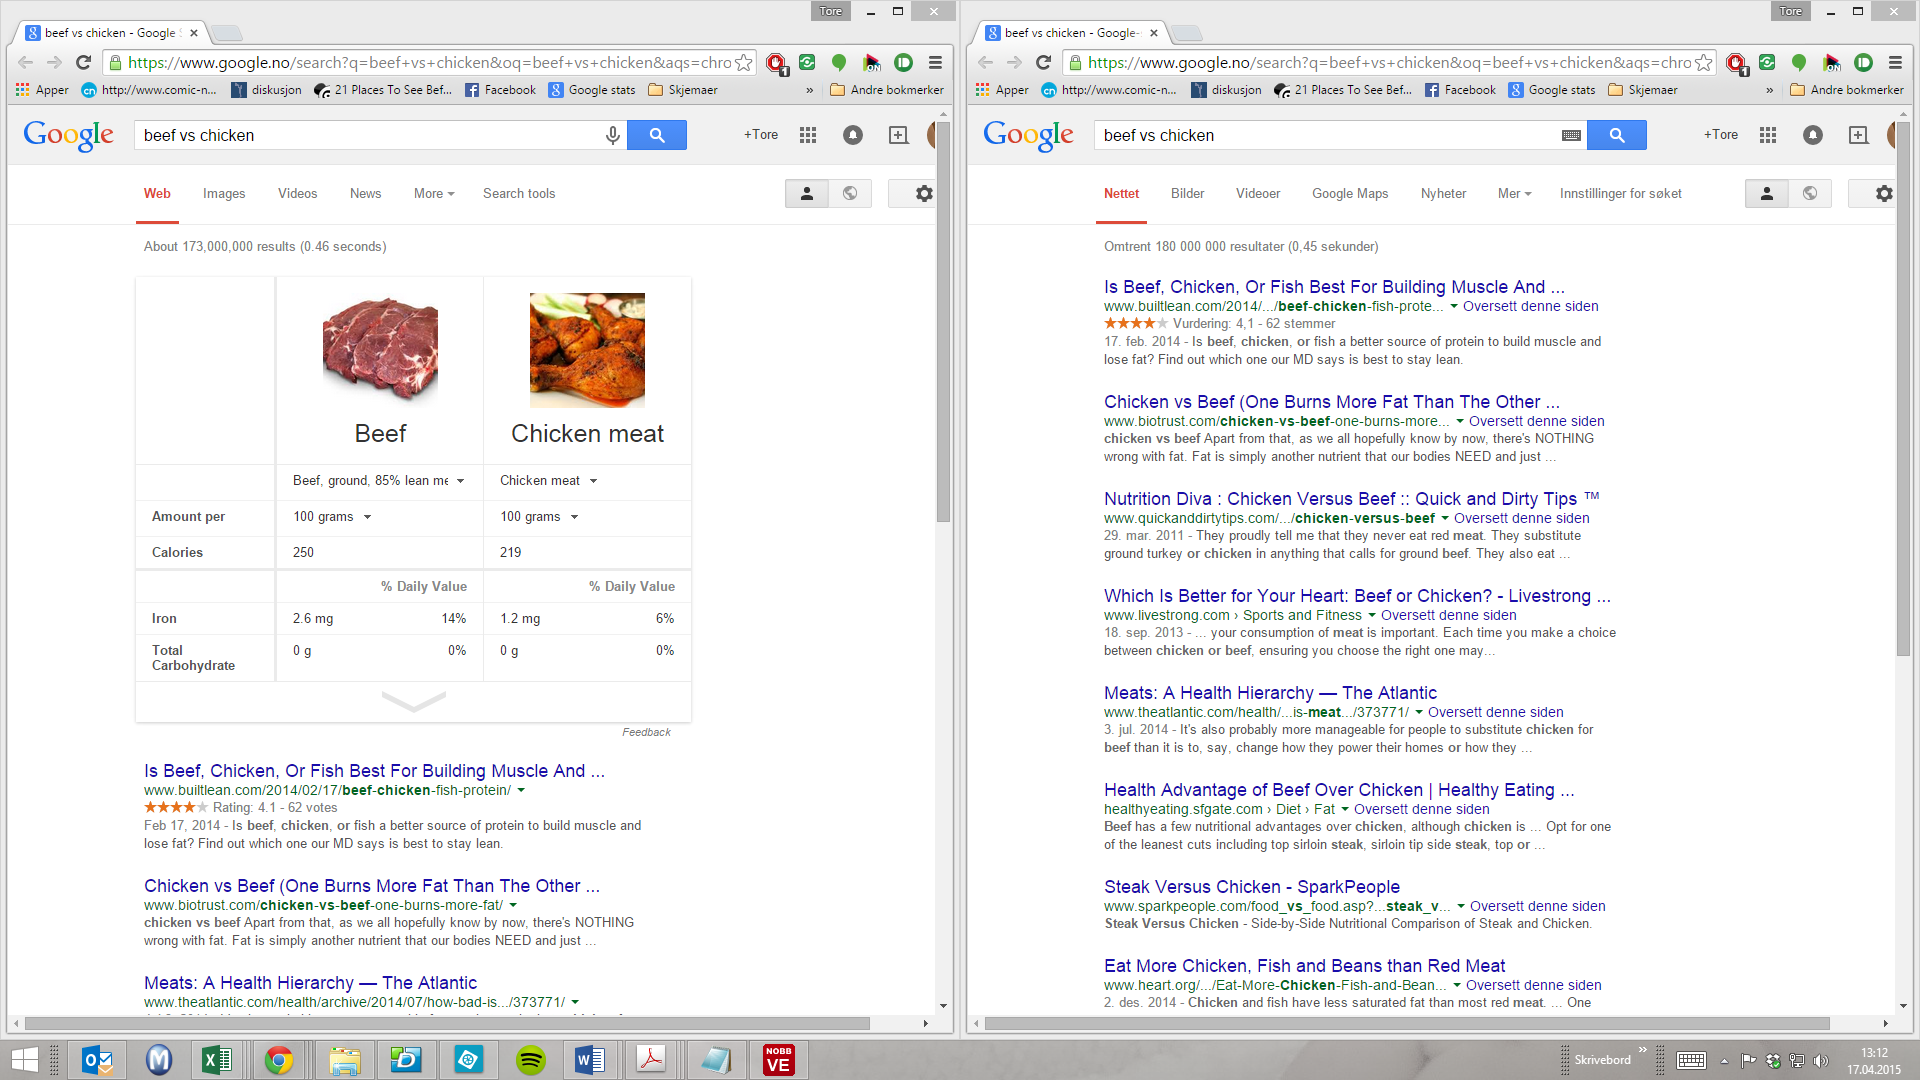Open Chrome hamburger menu in left window
The height and width of the screenshot is (1080, 1920).
click(x=936, y=62)
